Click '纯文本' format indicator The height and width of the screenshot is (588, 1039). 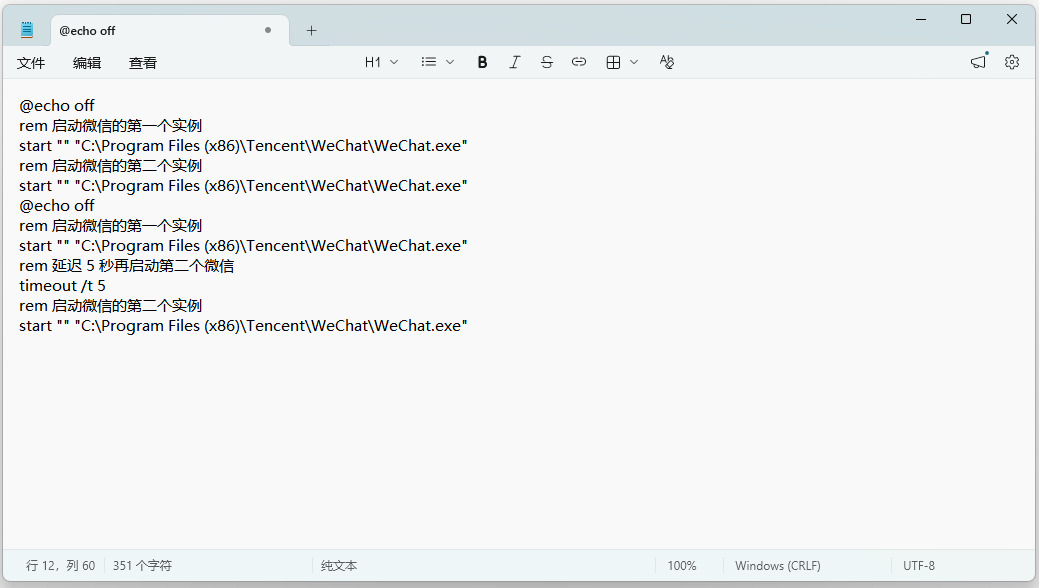[x=339, y=565]
